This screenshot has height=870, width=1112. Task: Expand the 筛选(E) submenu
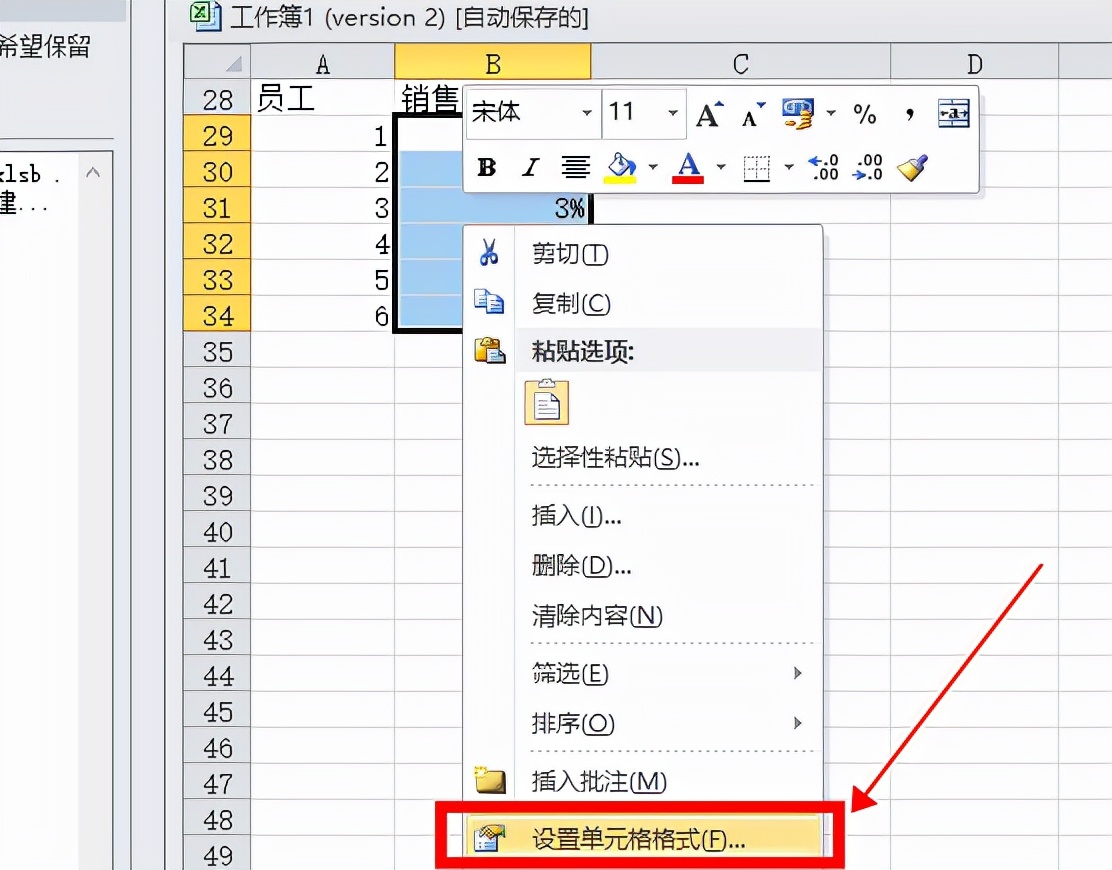643,674
